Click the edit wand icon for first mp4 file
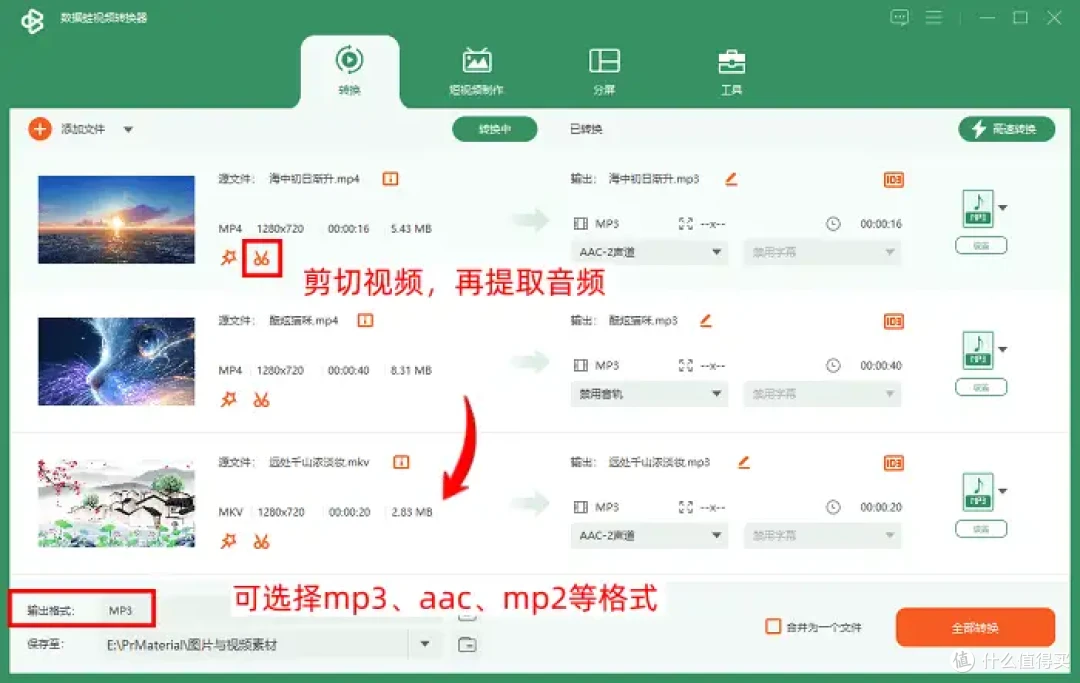The height and width of the screenshot is (683, 1080). click(229, 258)
